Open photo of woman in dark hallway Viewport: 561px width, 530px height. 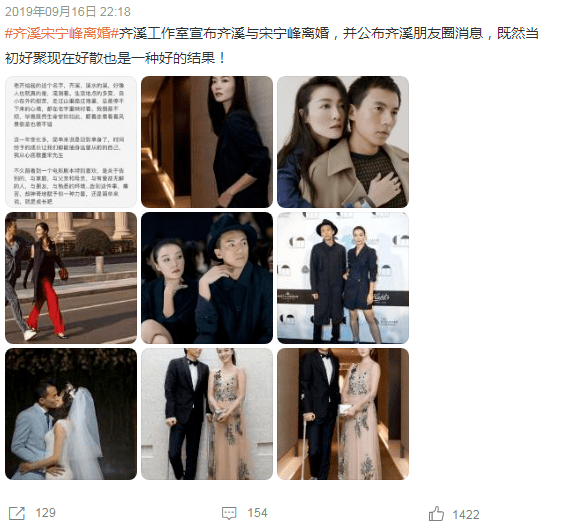tap(207, 142)
